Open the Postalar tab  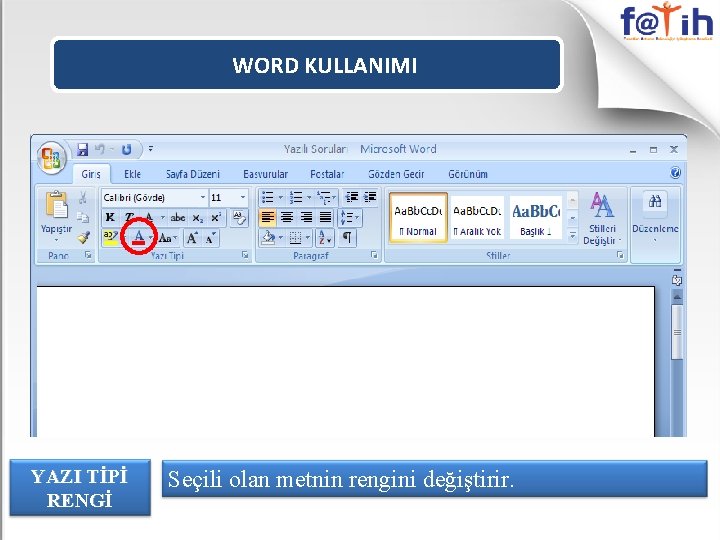[327, 174]
